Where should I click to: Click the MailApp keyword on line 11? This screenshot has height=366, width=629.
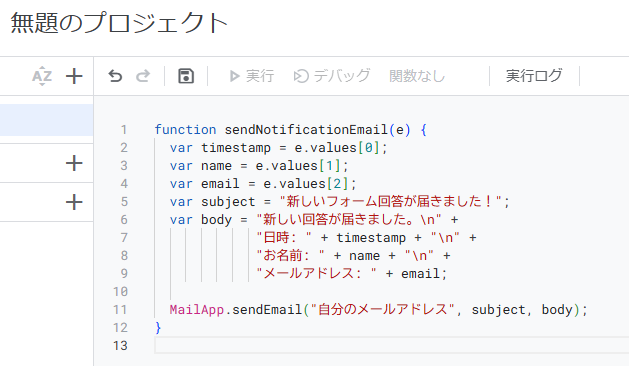coord(197,309)
